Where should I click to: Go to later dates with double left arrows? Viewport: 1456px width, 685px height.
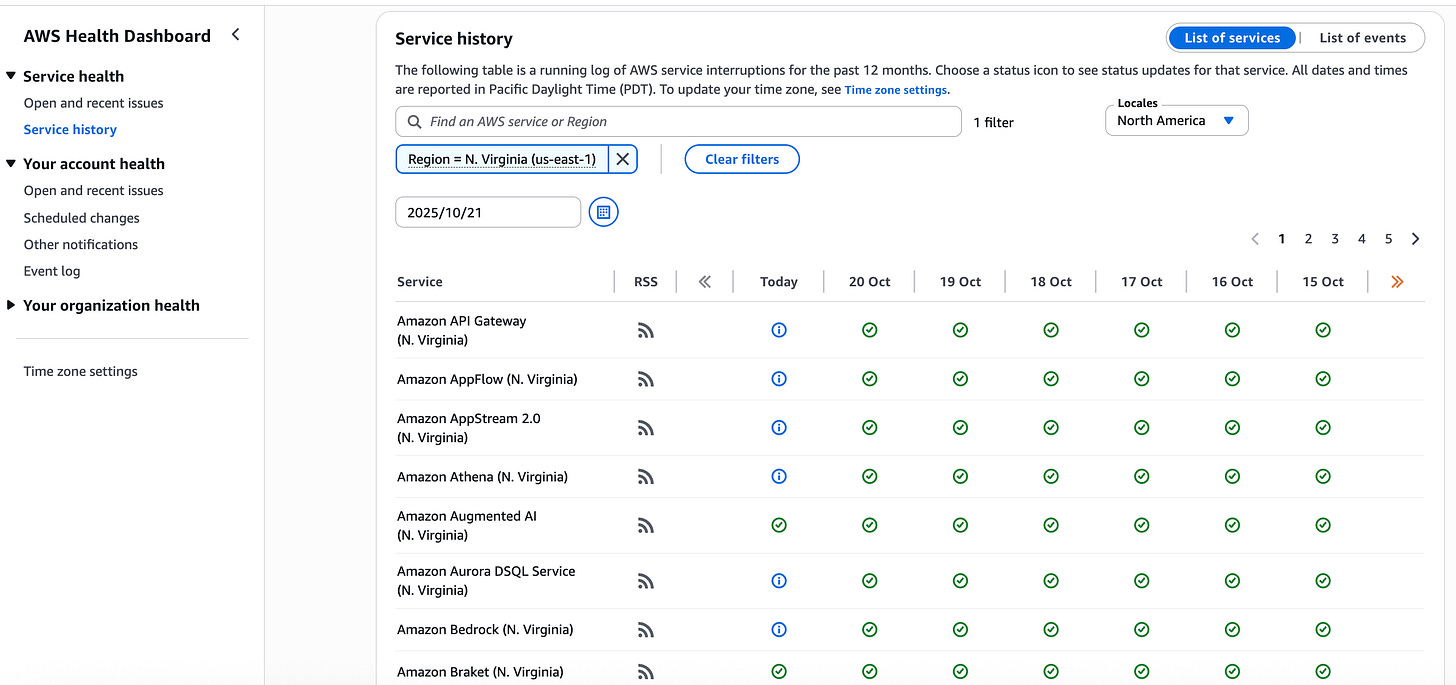705,282
